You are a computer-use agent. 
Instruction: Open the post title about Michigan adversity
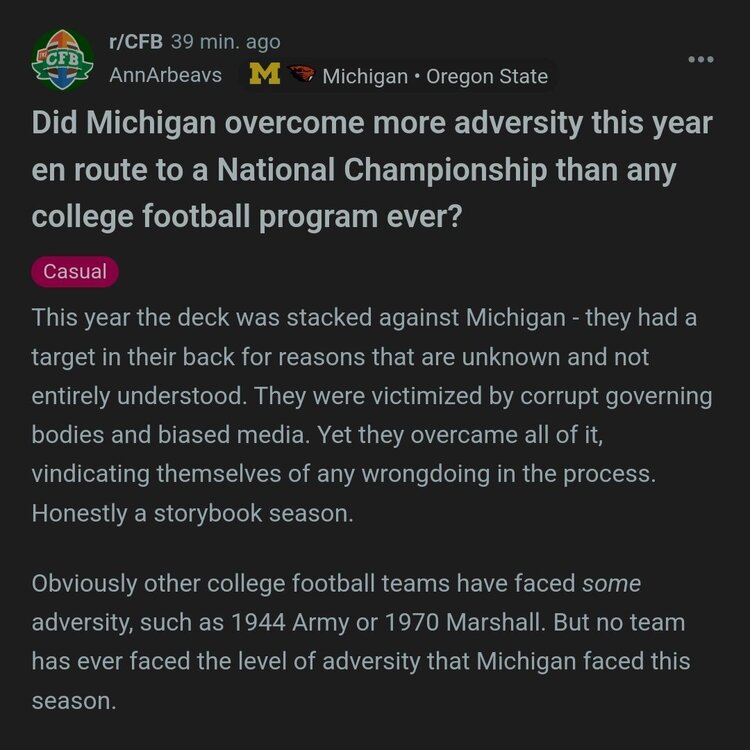[x=372, y=170]
